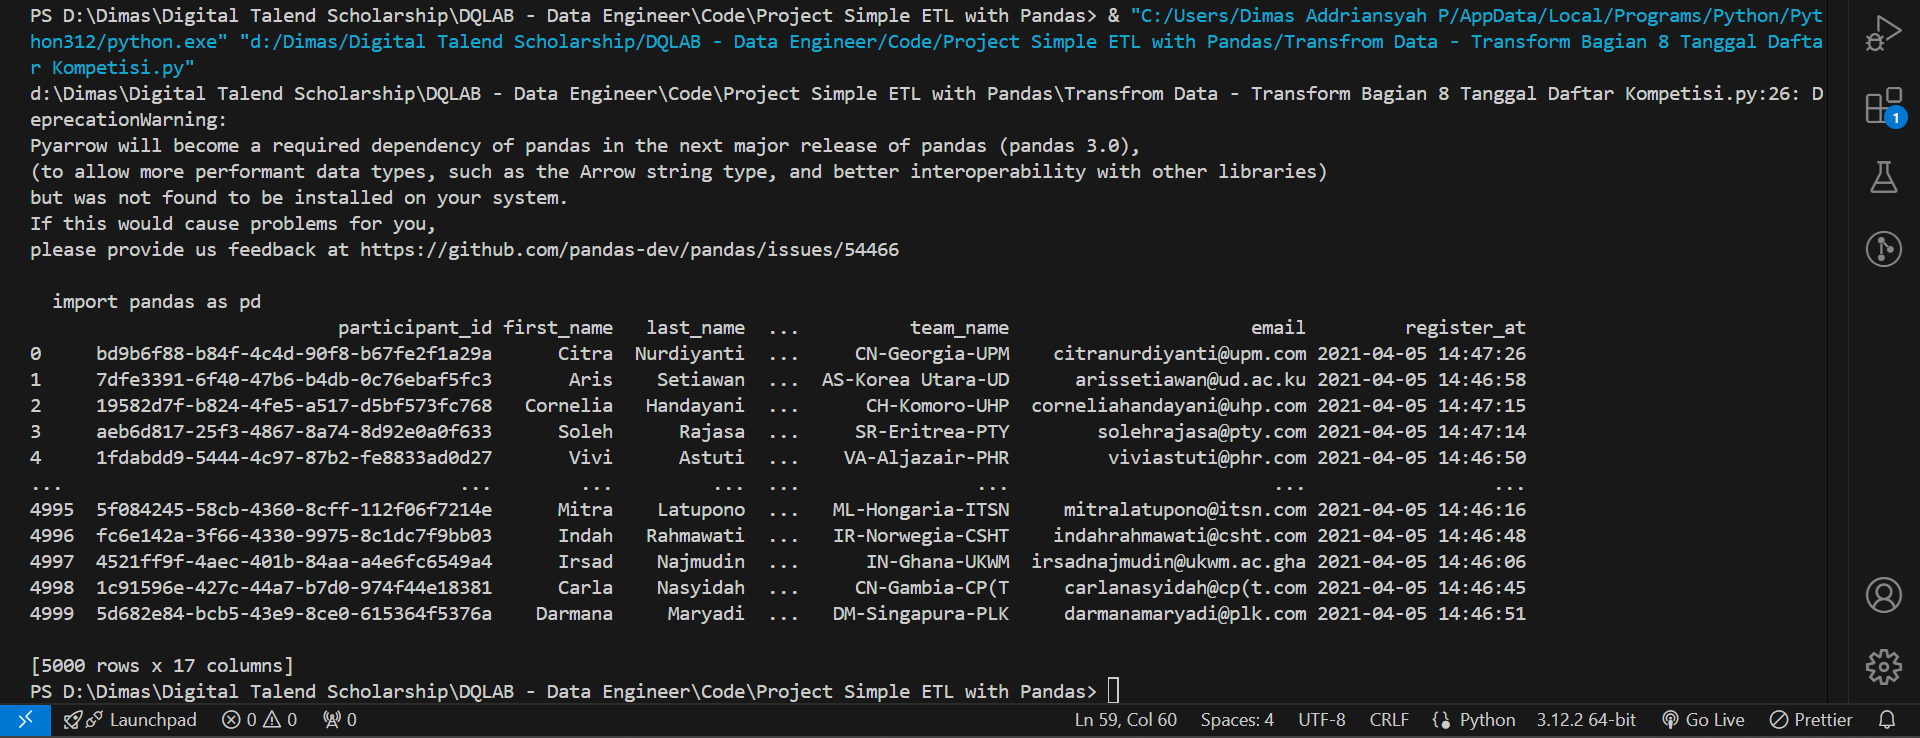Open the Extensions view with update badge
This screenshot has width=1920, height=738.
click(1883, 106)
